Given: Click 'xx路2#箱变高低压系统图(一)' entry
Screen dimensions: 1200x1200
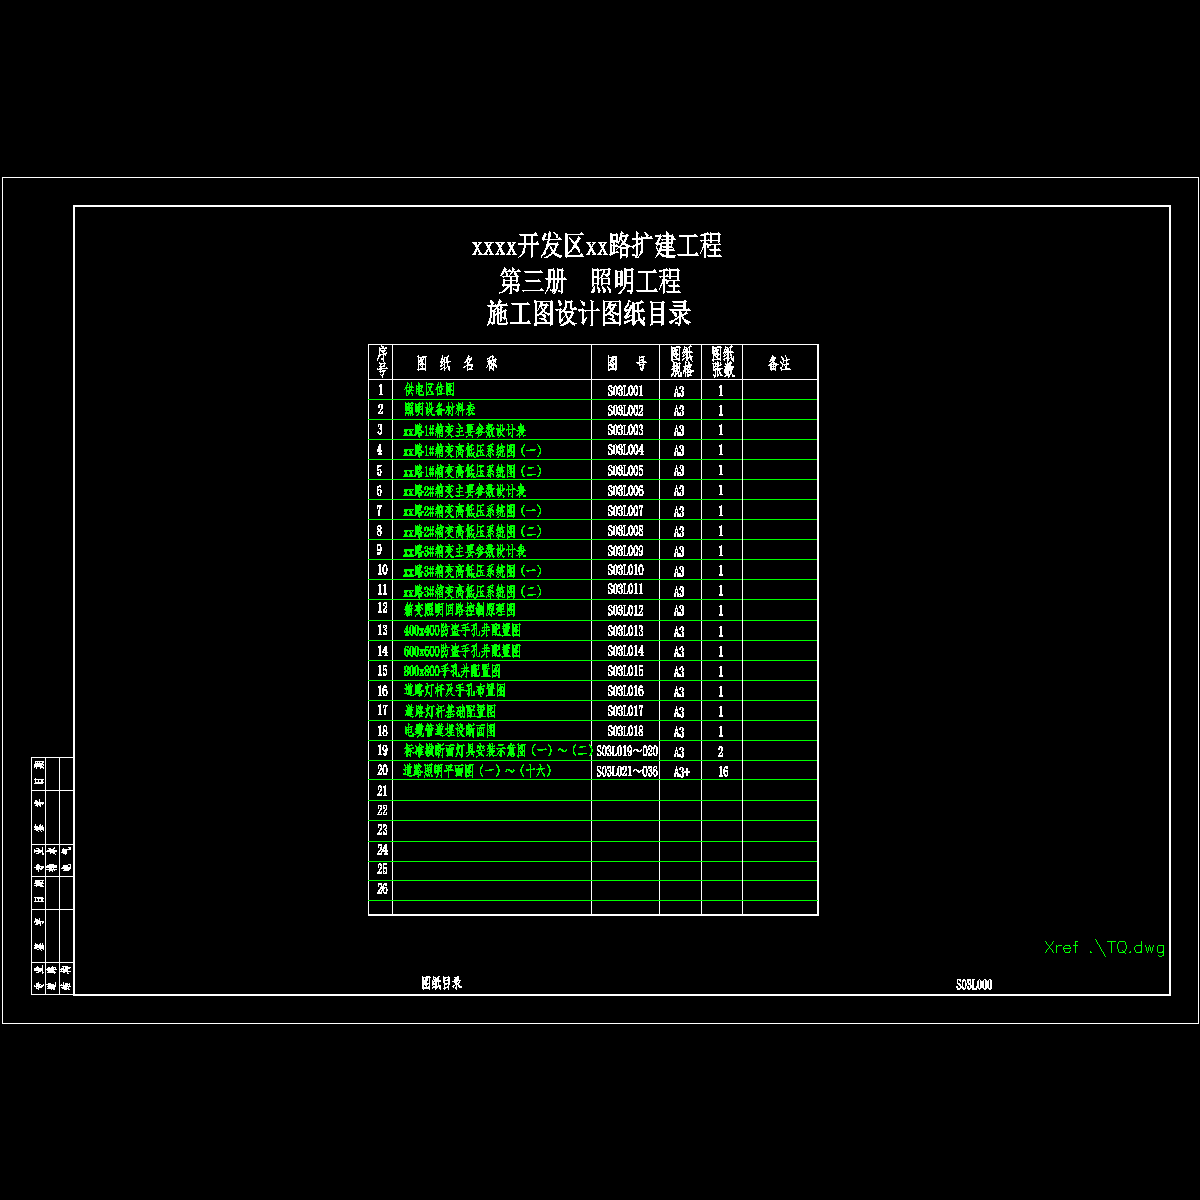Looking at the screenshot, I should point(473,511).
